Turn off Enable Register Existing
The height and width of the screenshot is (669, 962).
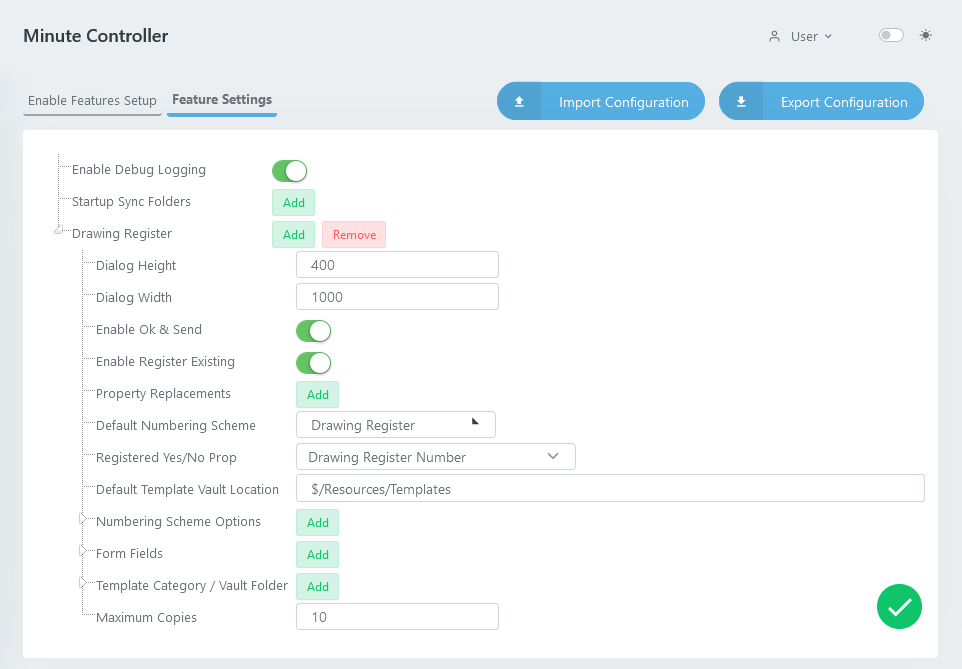[313, 362]
